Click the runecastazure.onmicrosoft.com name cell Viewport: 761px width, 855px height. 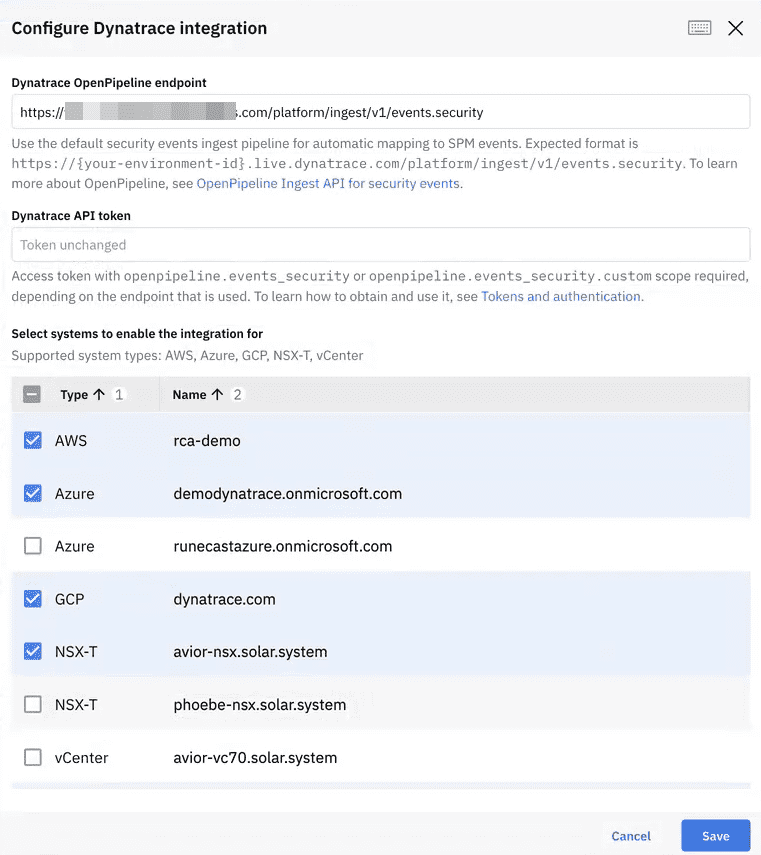[282, 546]
